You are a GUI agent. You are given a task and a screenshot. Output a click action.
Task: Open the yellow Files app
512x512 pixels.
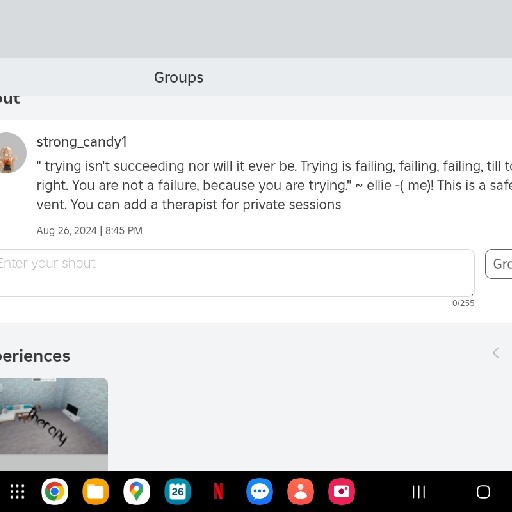[96, 491]
